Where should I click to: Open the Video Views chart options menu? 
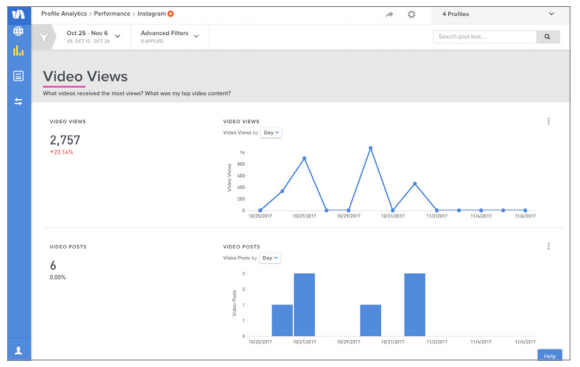click(x=549, y=121)
